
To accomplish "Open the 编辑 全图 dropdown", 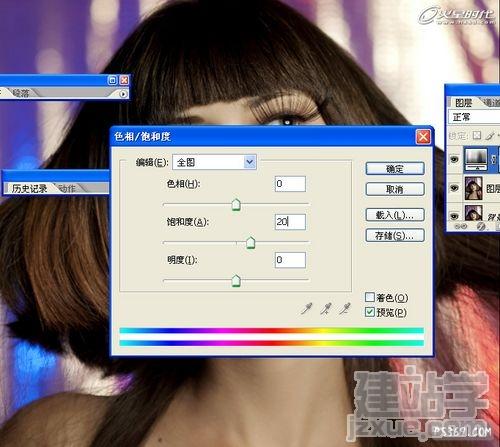I will click(x=214, y=162).
